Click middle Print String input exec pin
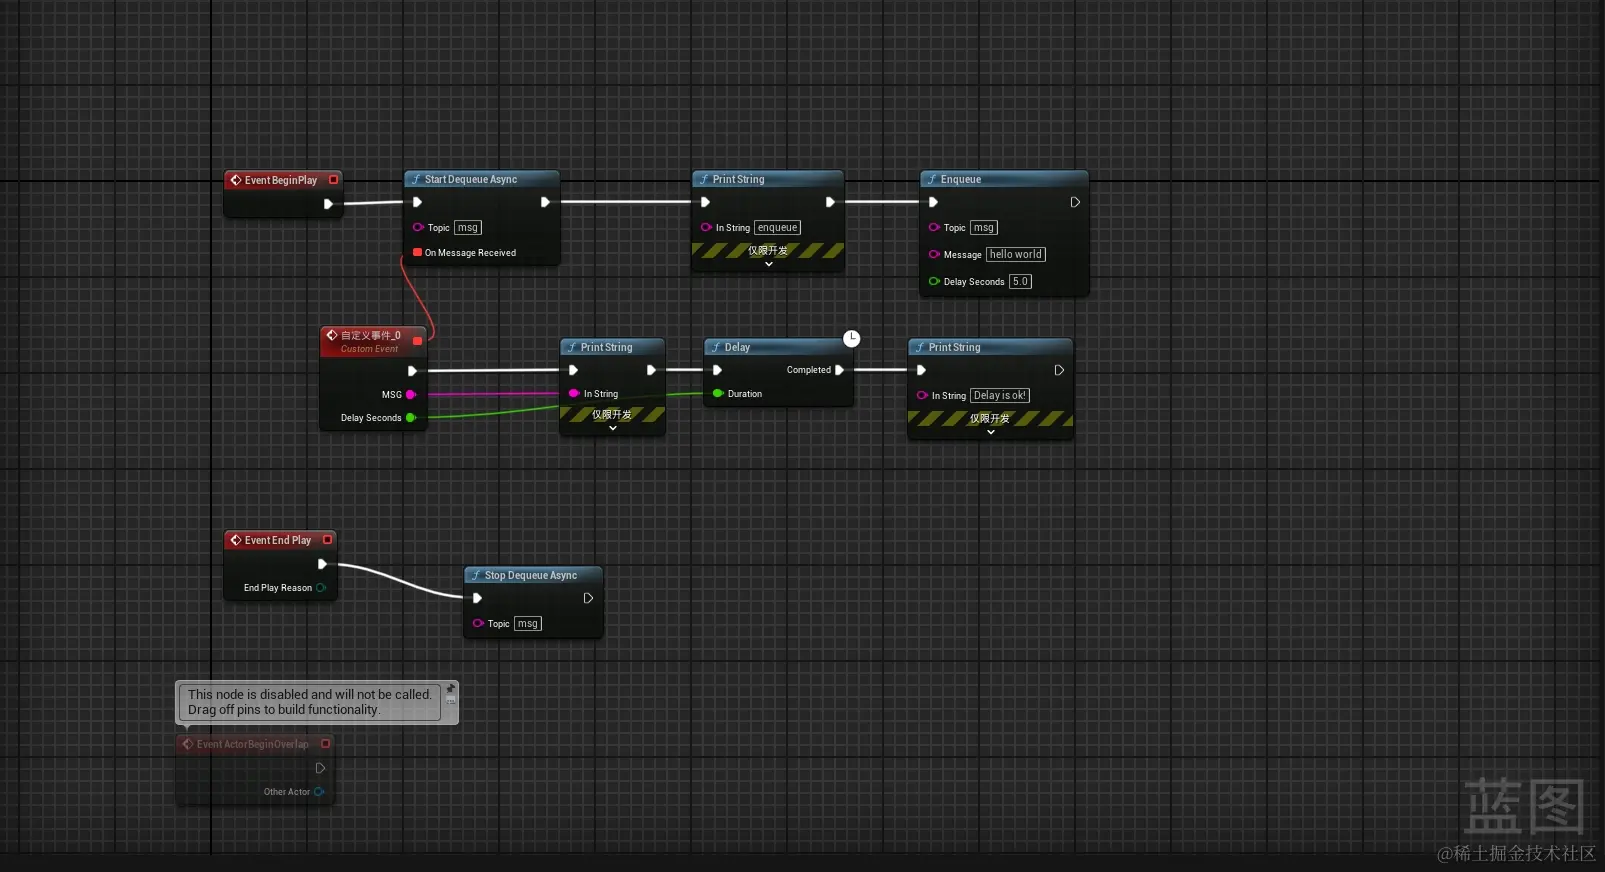 pyautogui.click(x=573, y=370)
